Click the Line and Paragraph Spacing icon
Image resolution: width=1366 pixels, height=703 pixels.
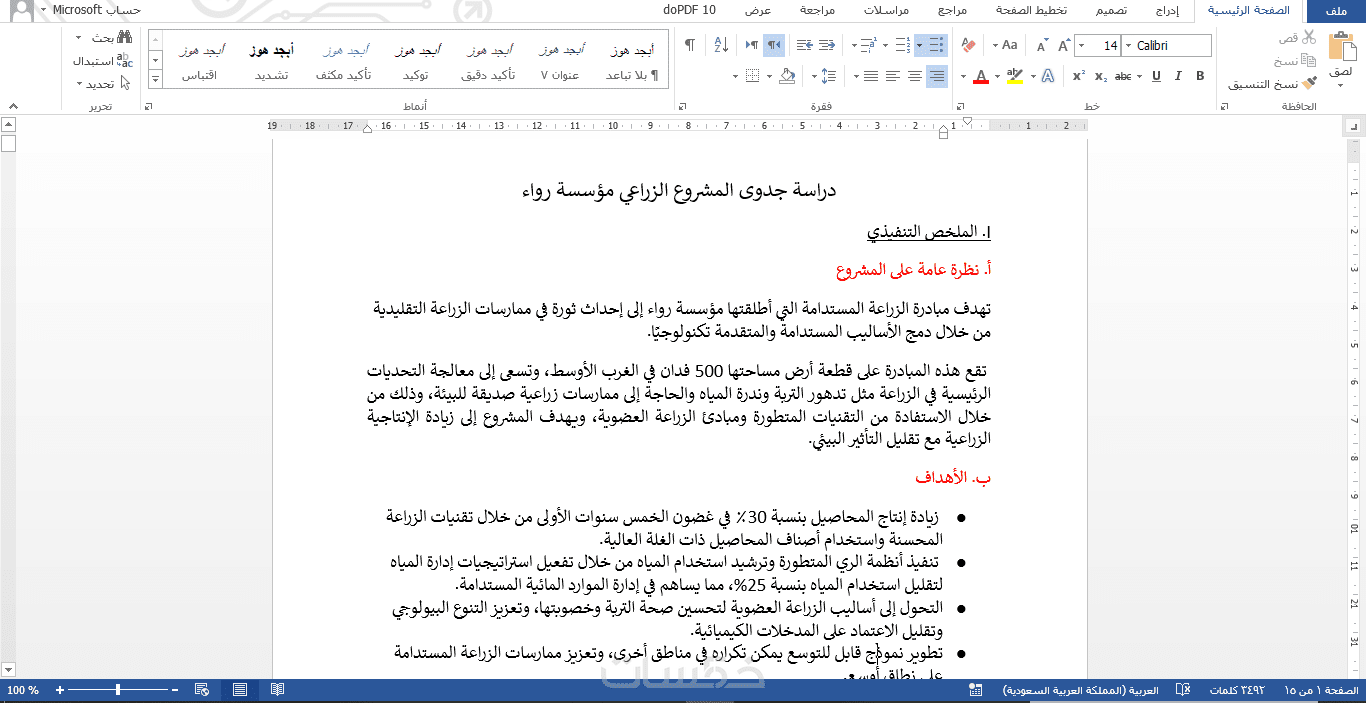tap(828, 76)
